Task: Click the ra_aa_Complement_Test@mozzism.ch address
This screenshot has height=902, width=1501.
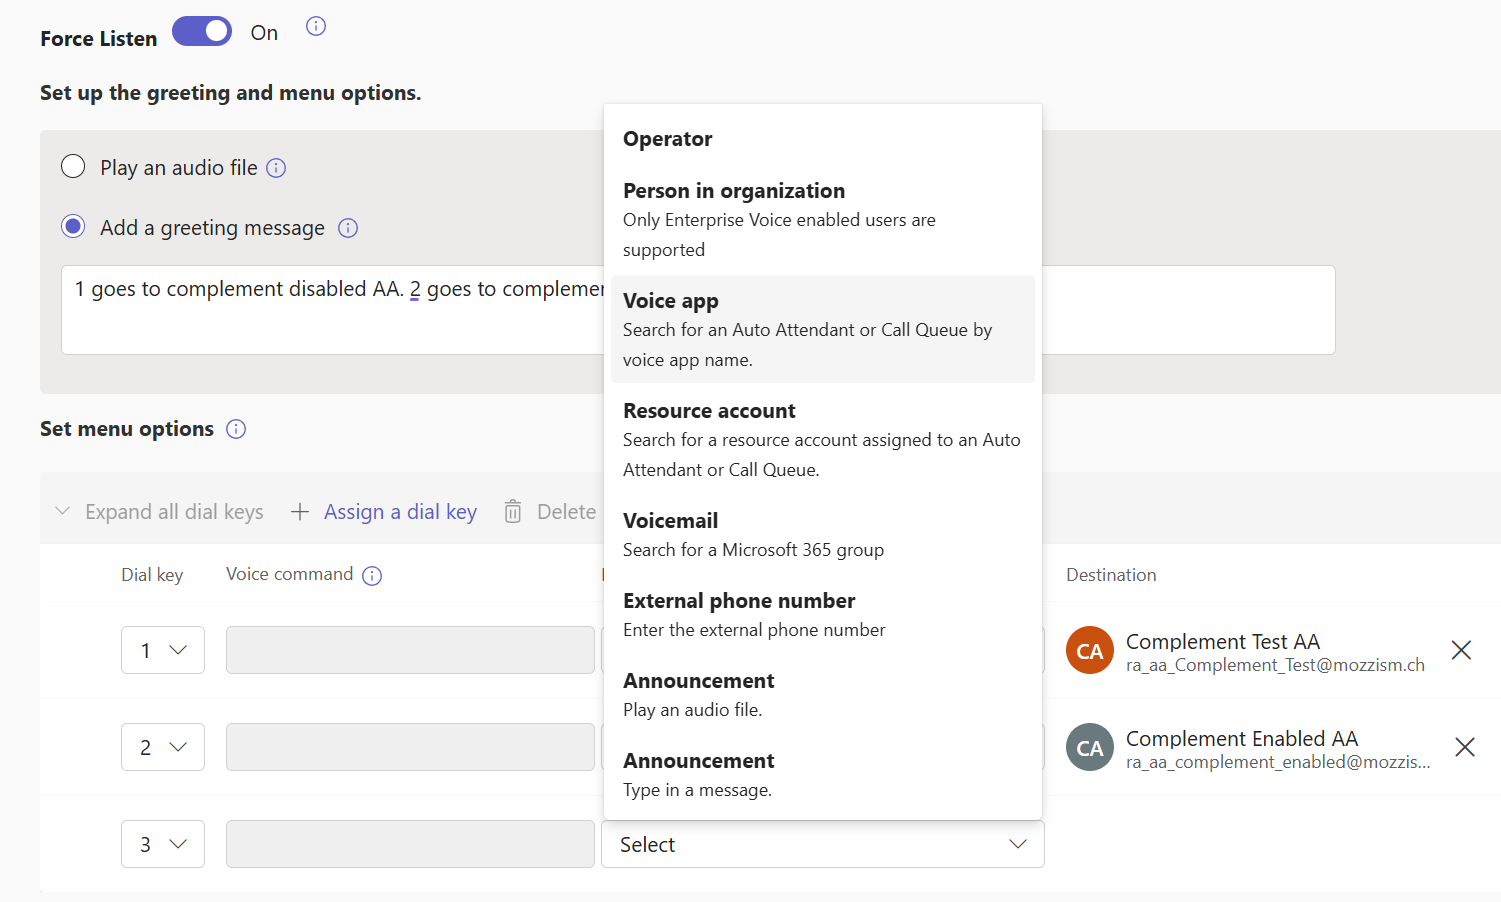Action: click(x=1275, y=665)
